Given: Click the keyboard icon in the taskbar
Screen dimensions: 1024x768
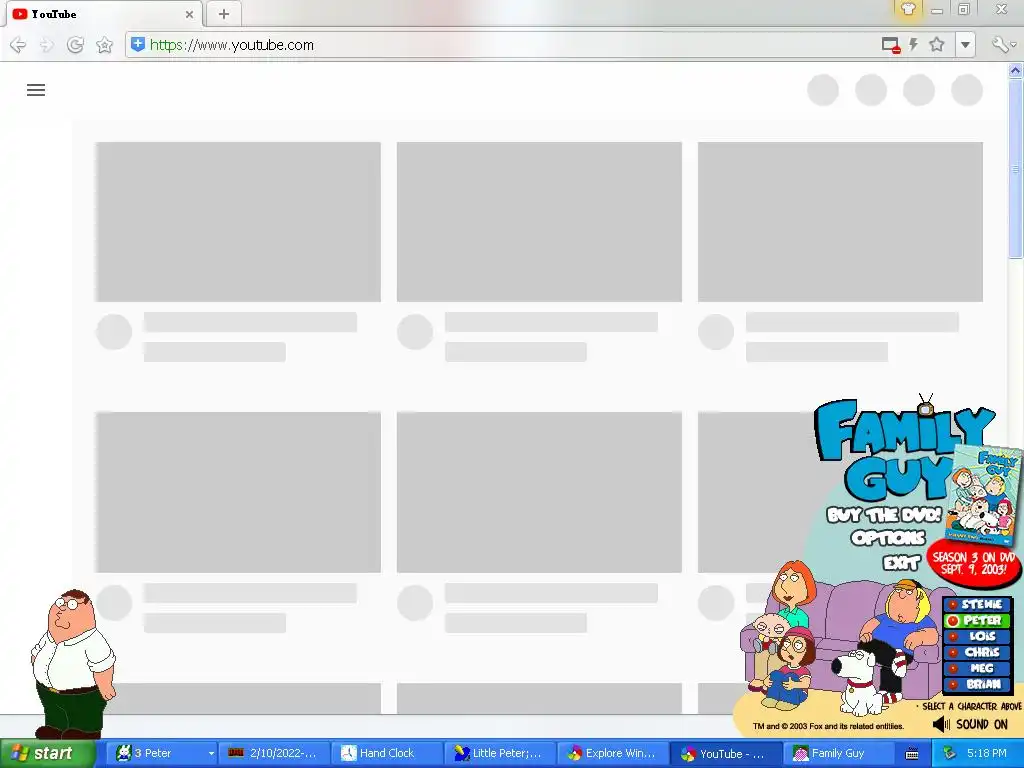Looking at the screenshot, I should point(912,754).
